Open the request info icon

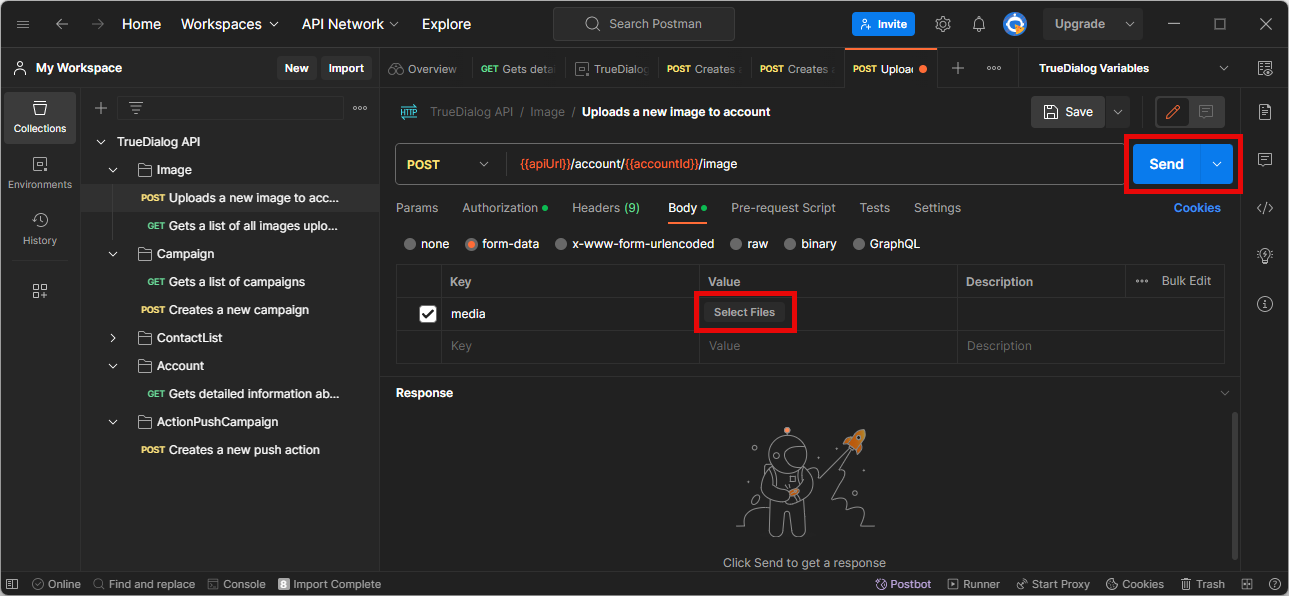[1265, 304]
